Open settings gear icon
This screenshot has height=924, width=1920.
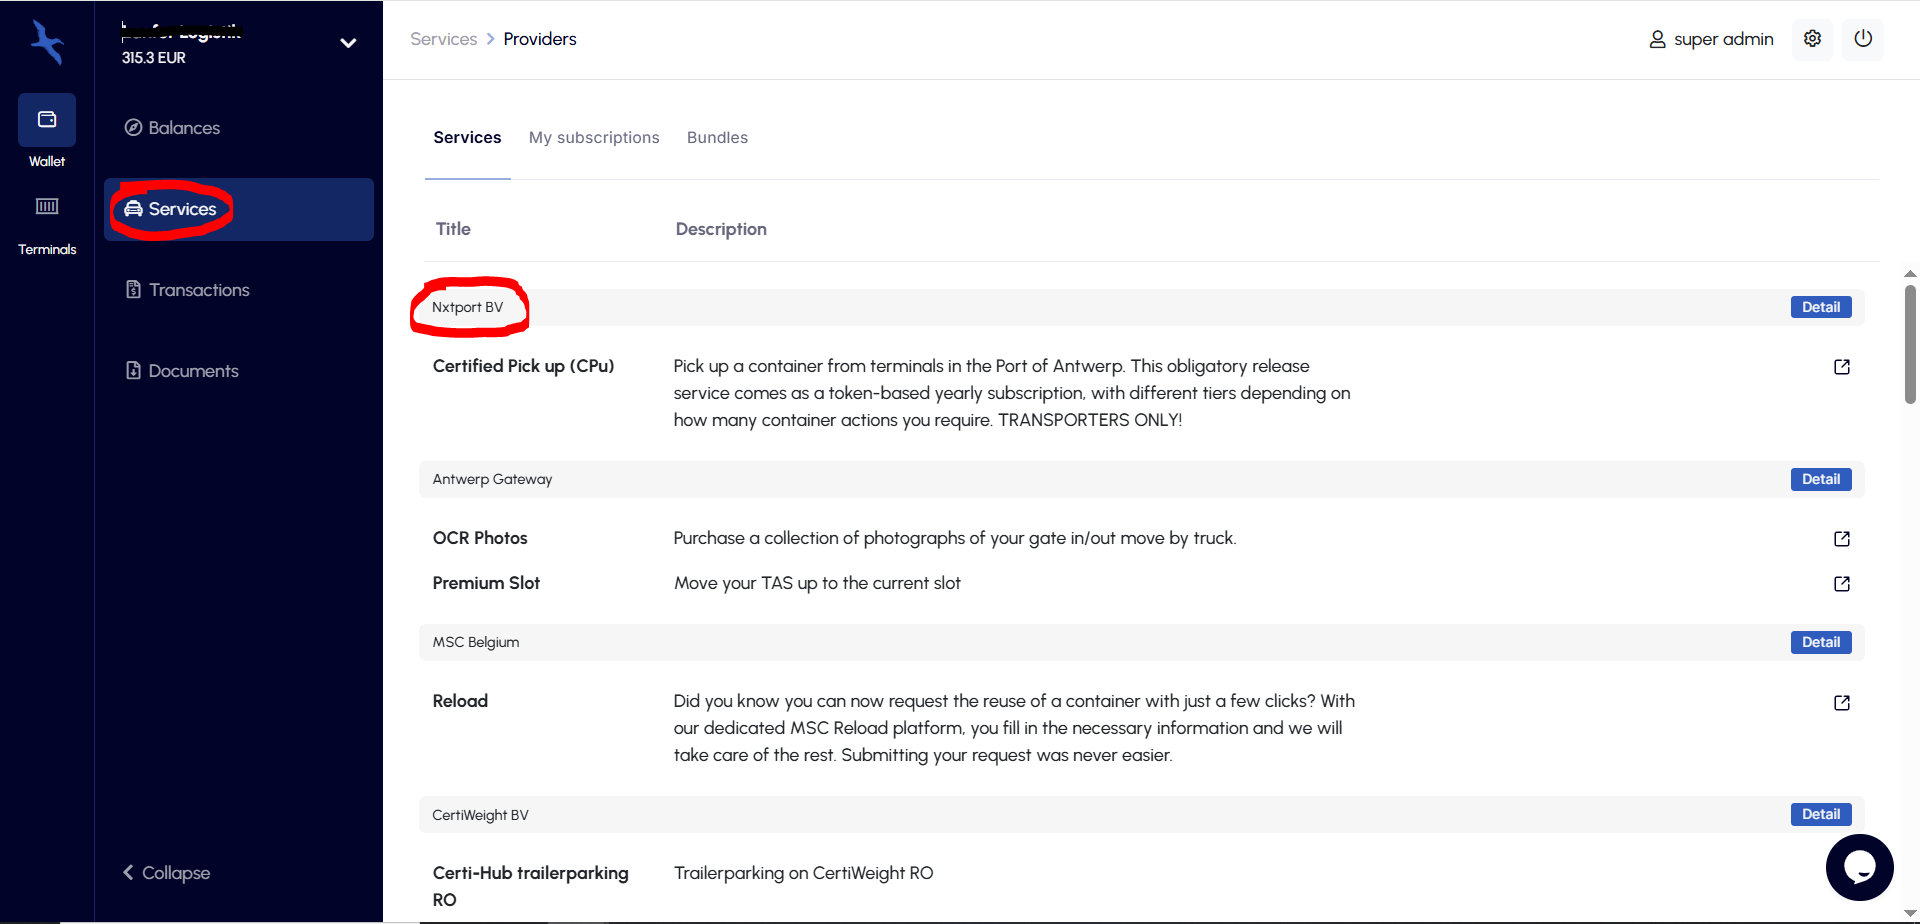[1812, 39]
